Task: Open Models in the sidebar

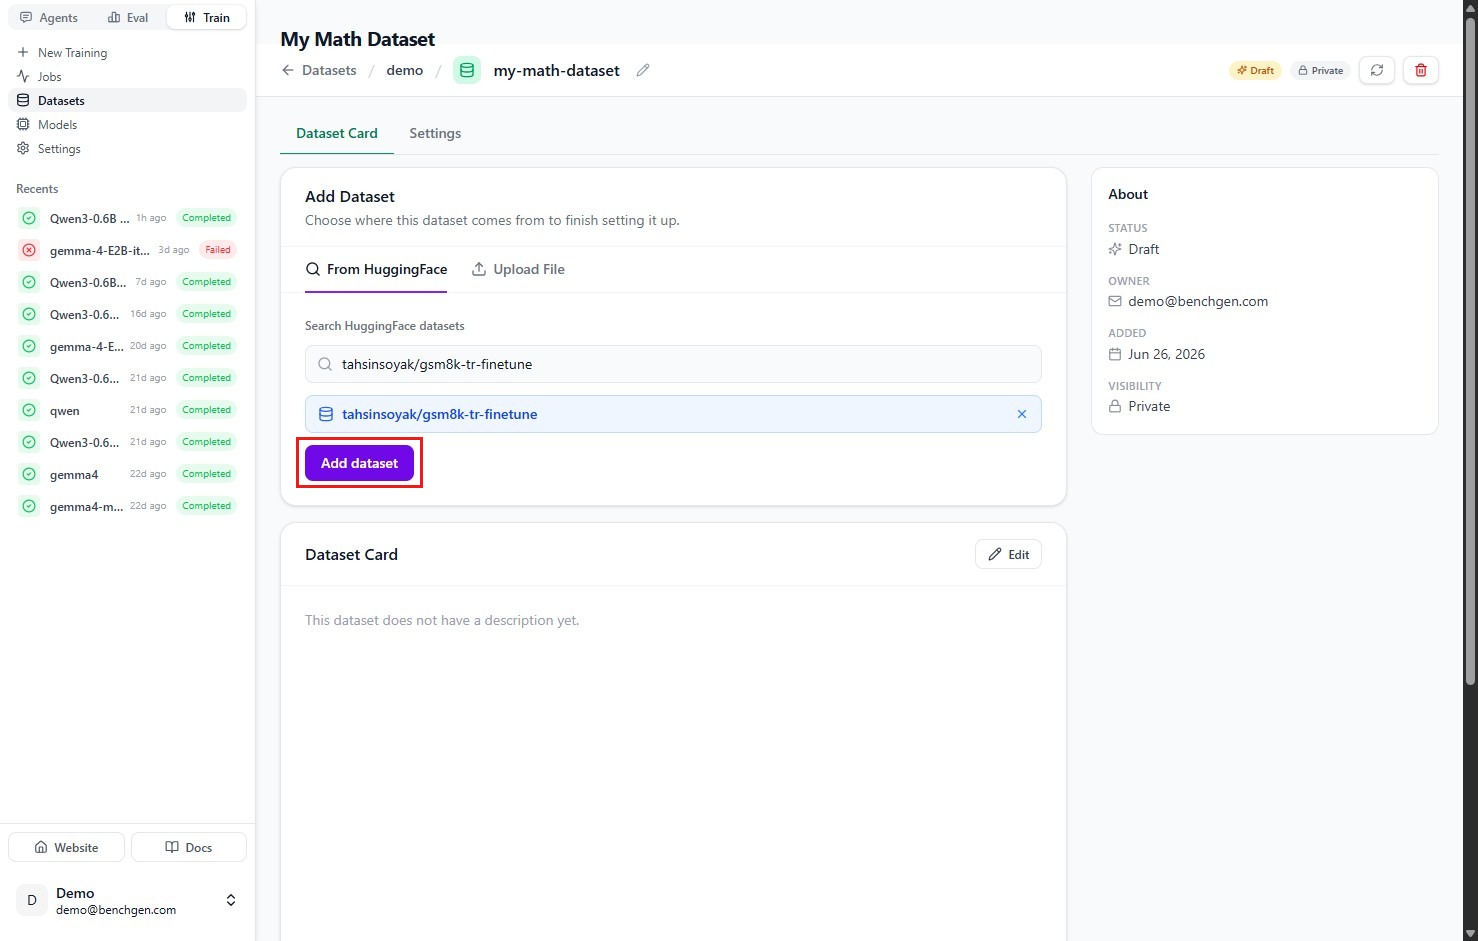Action: click(x=127, y=124)
